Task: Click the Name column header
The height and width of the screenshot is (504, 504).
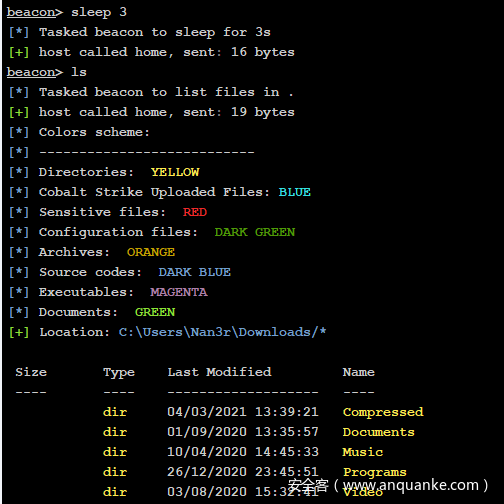Action: 359,372
